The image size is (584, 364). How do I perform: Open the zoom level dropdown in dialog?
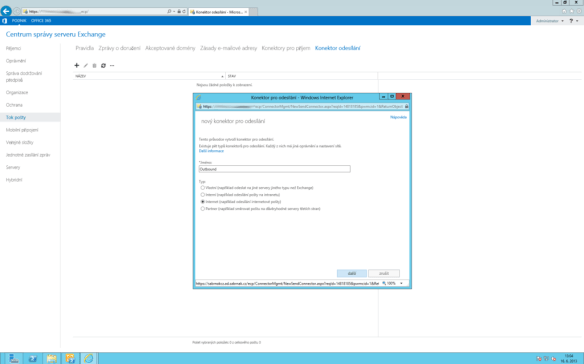tap(402, 284)
